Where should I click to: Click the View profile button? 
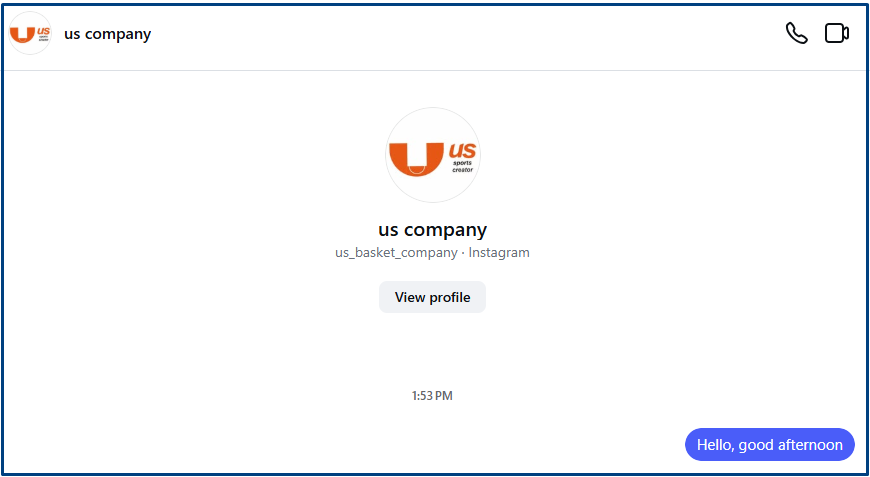(432, 297)
